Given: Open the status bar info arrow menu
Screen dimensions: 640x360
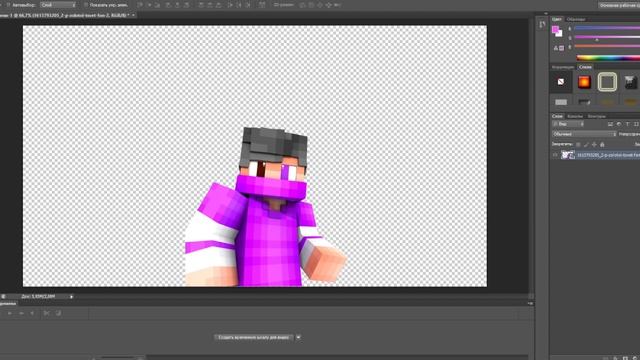Looking at the screenshot, I should coord(71,297).
